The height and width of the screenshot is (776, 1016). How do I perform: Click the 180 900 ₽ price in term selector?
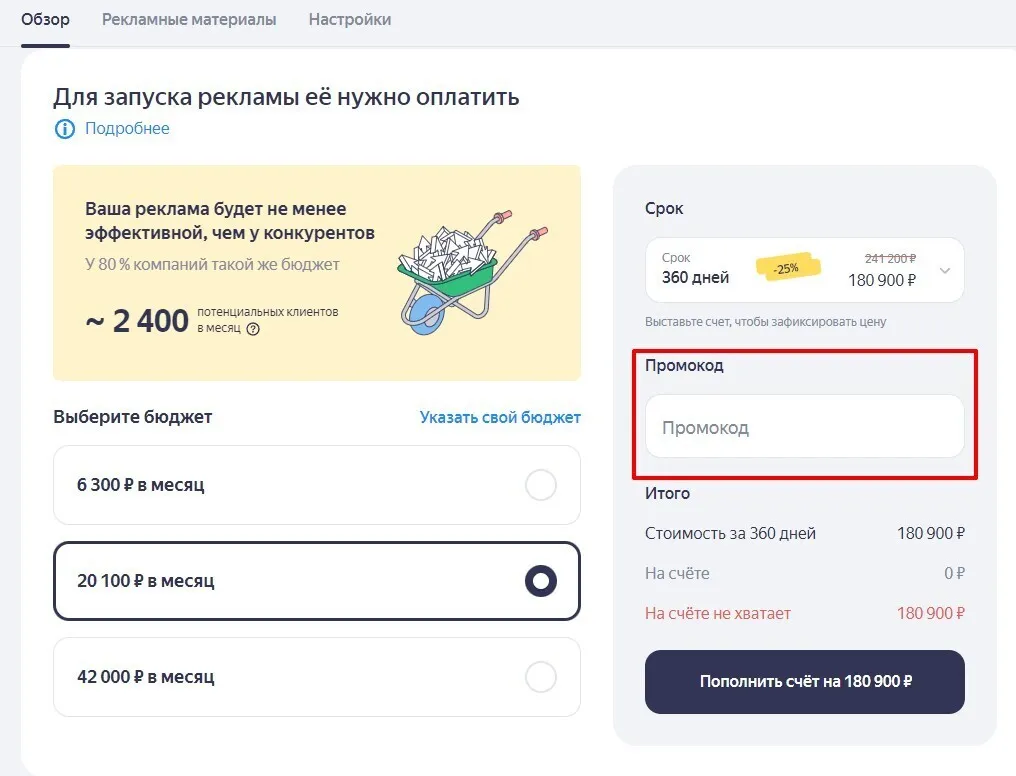click(882, 280)
